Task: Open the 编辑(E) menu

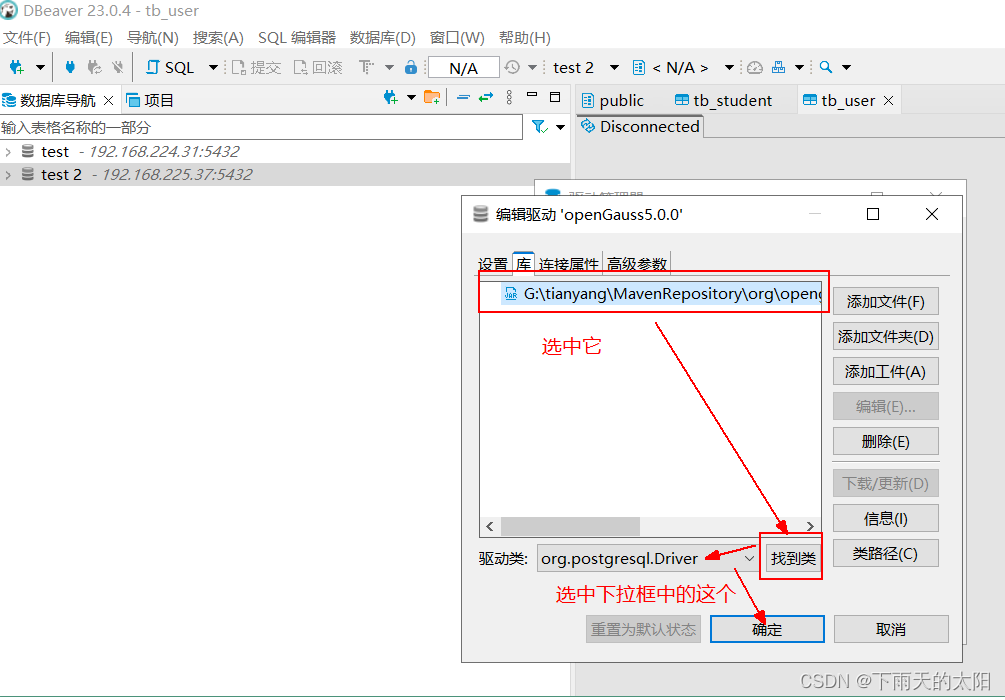Action: tap(88, 38)
